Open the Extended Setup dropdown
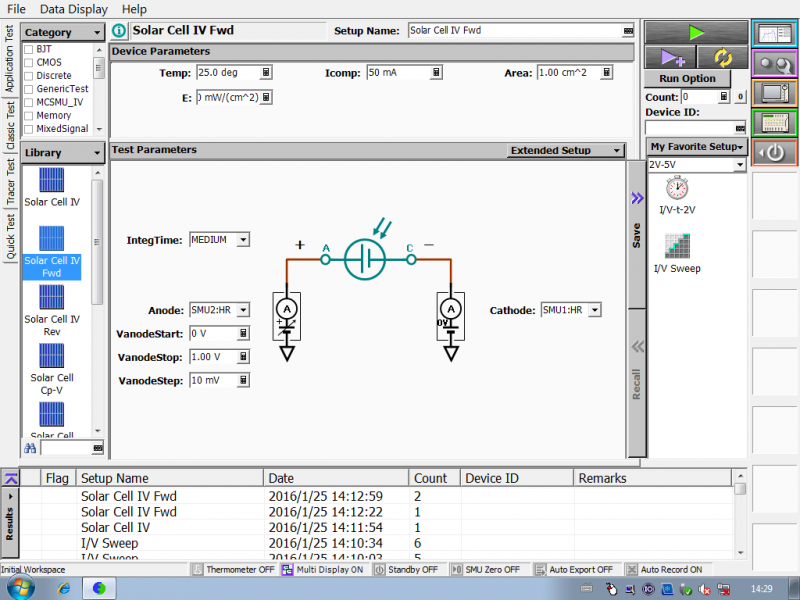 [x=565, y=151]
